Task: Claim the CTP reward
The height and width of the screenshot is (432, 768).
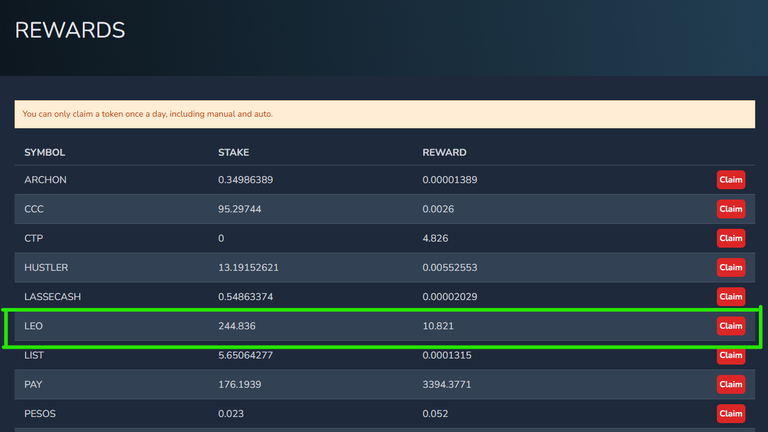Action: [731, 238]
